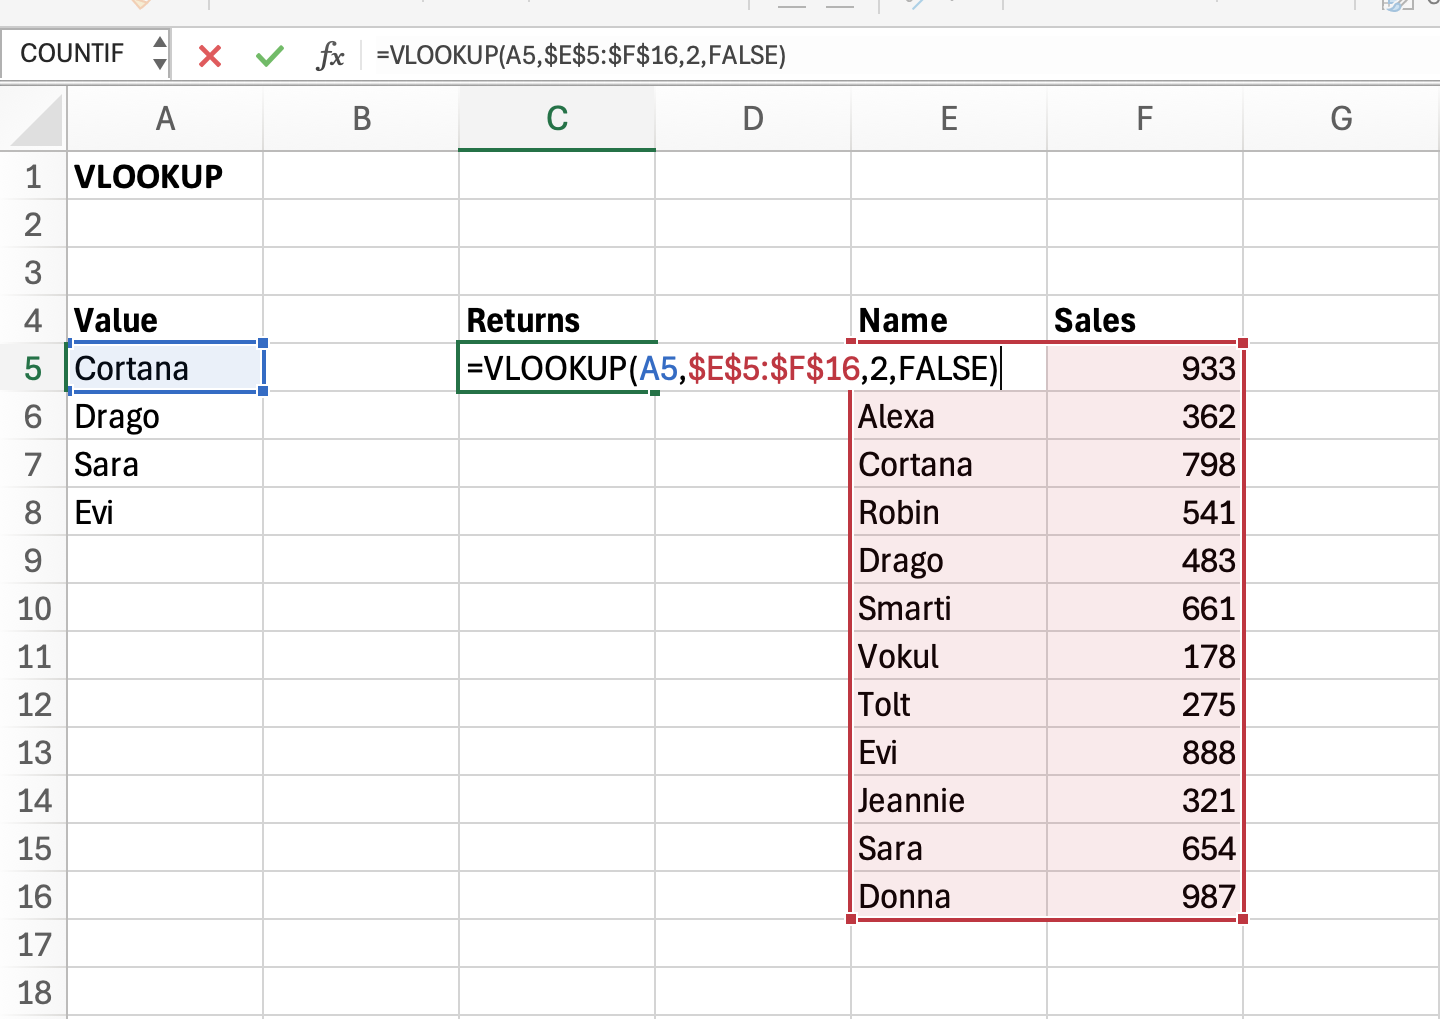The image size is (1440, 1019).
Task: Click cell A7 containing Sara
Action: [165, 464]
